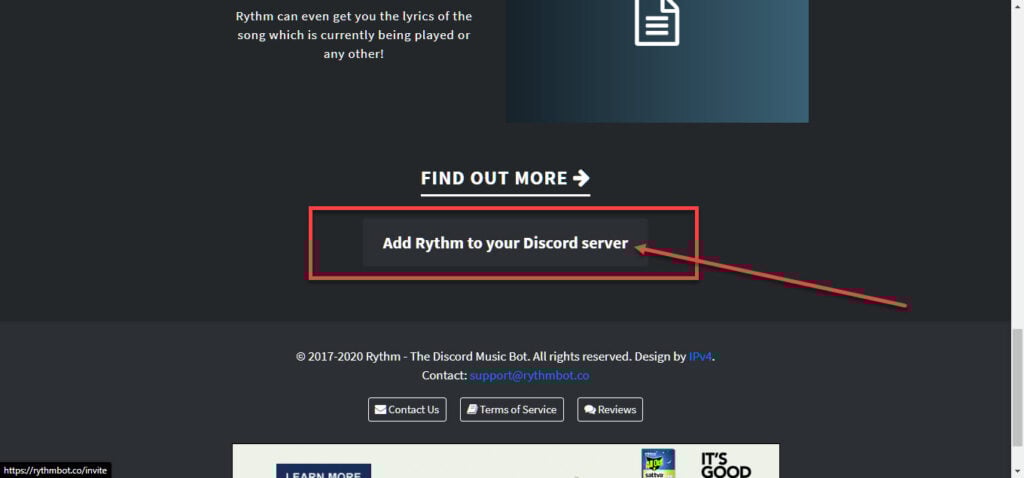
Task: Click Add Rythm to your Discord server
Action: 505,243
